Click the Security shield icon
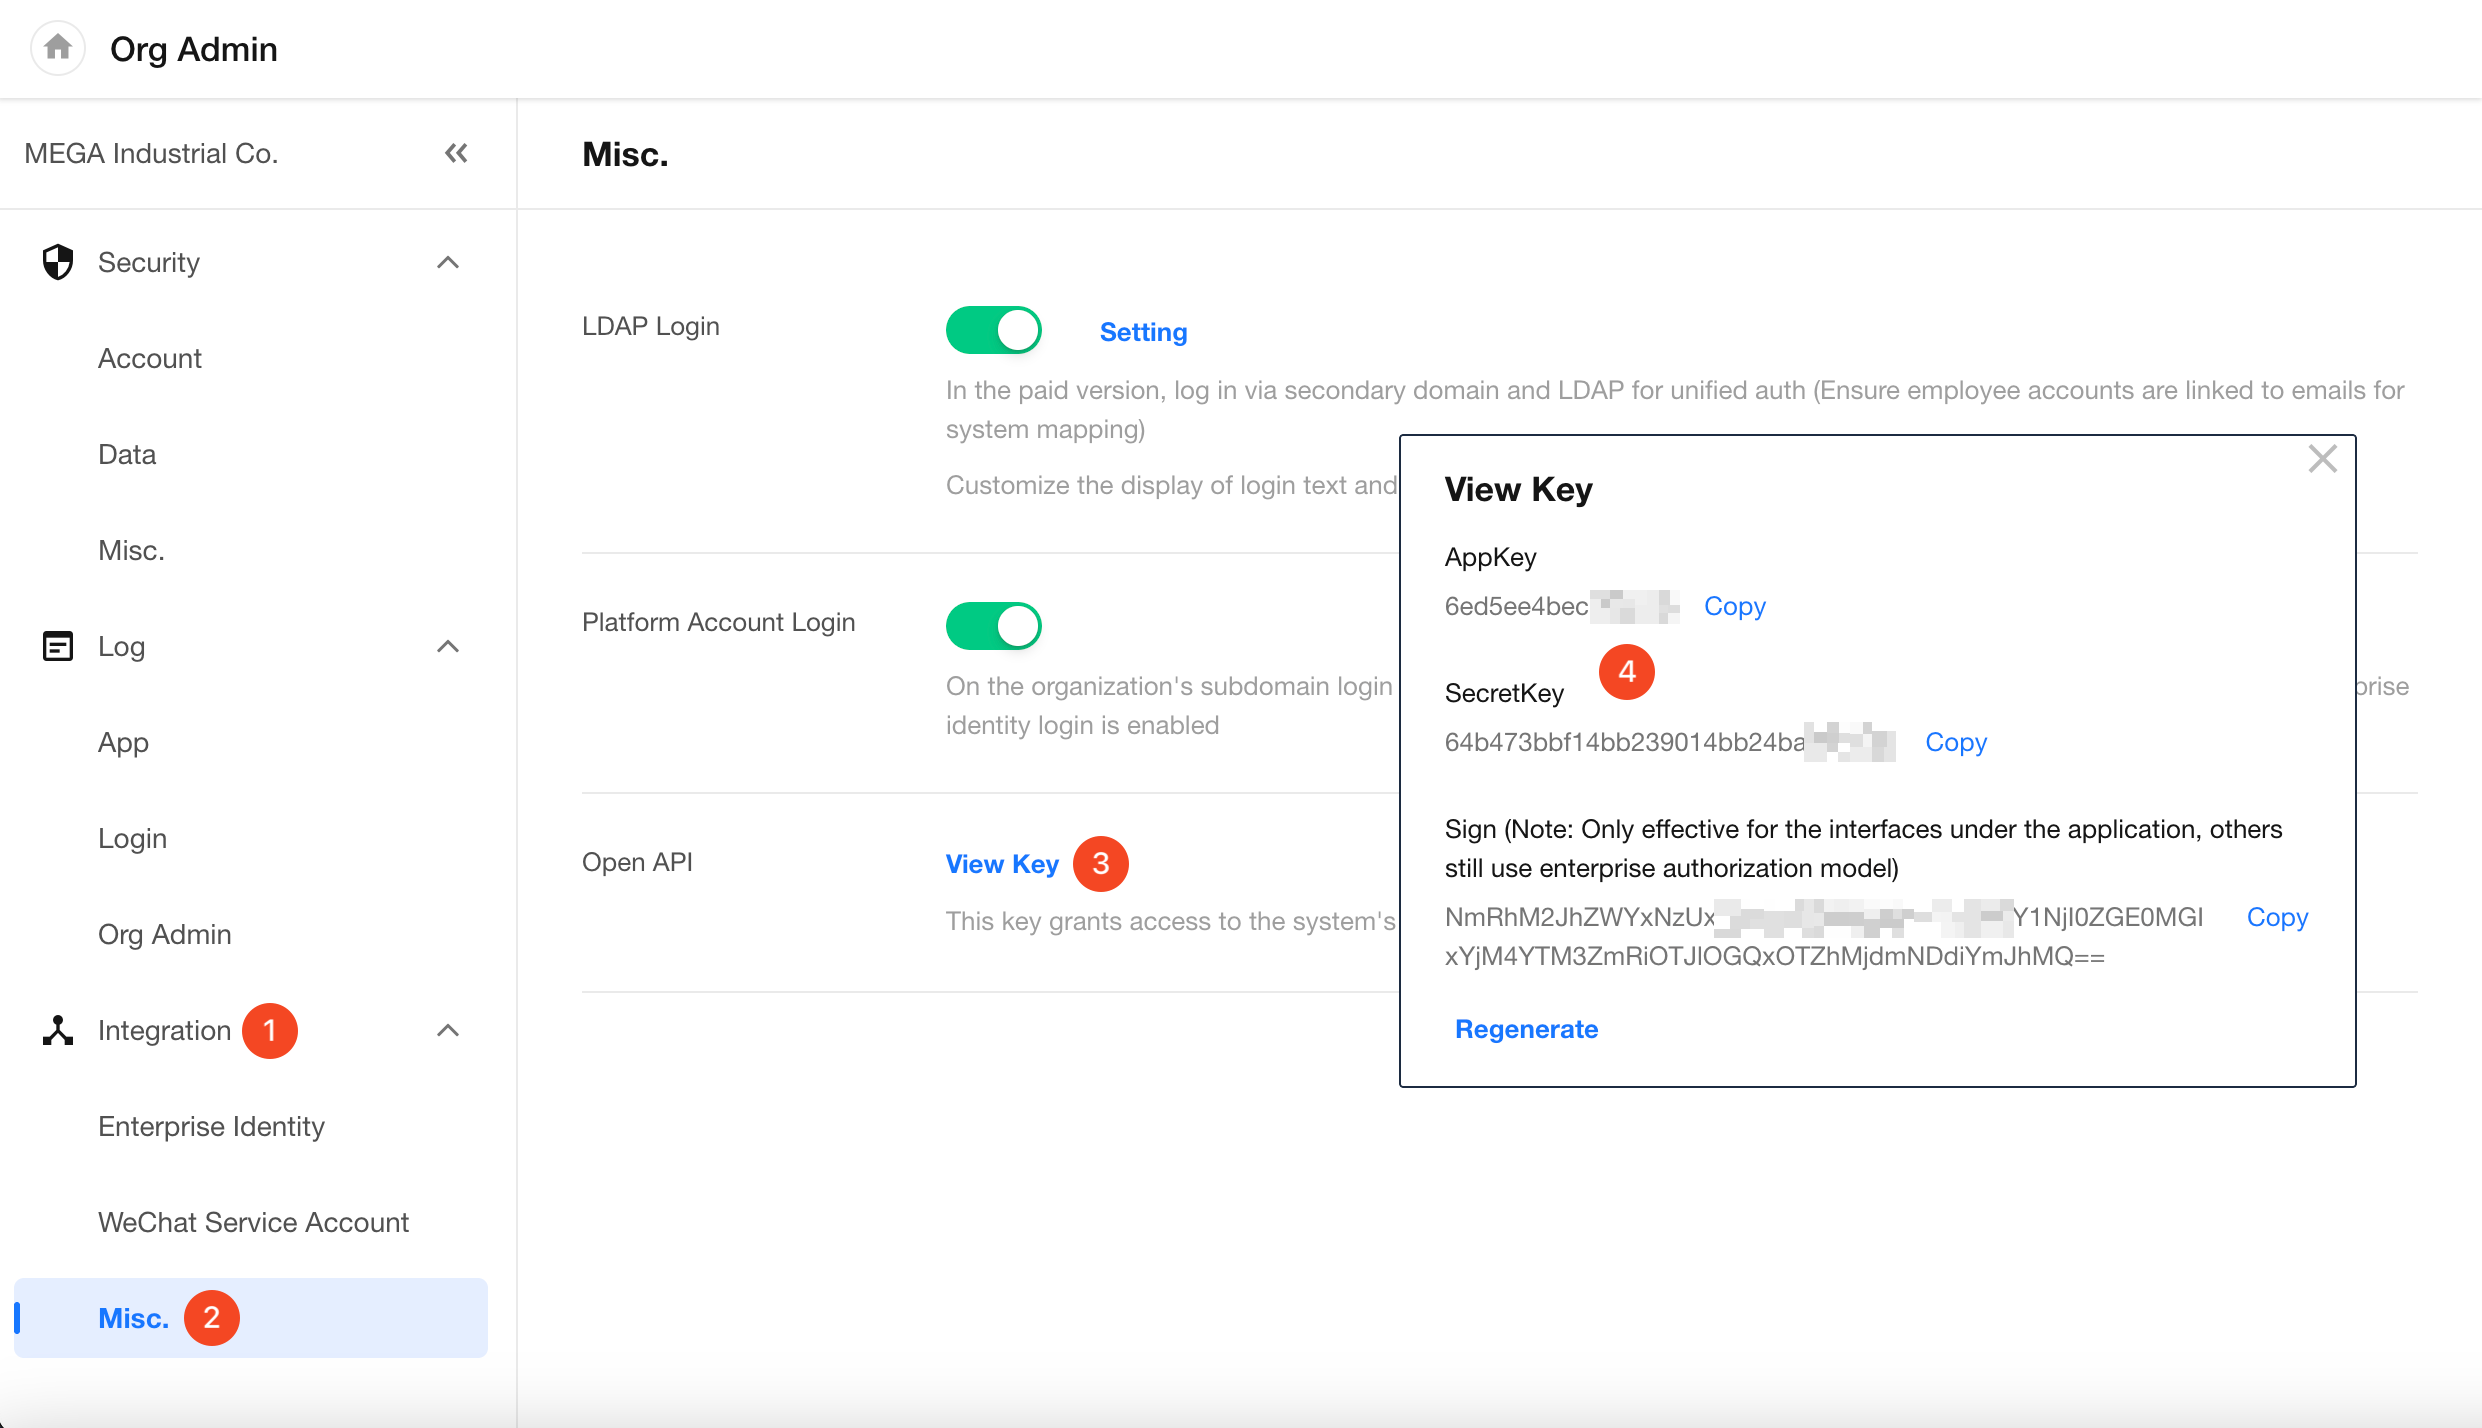The width and height of the screenshot is (2482, 1428). (x=58, y=262)
